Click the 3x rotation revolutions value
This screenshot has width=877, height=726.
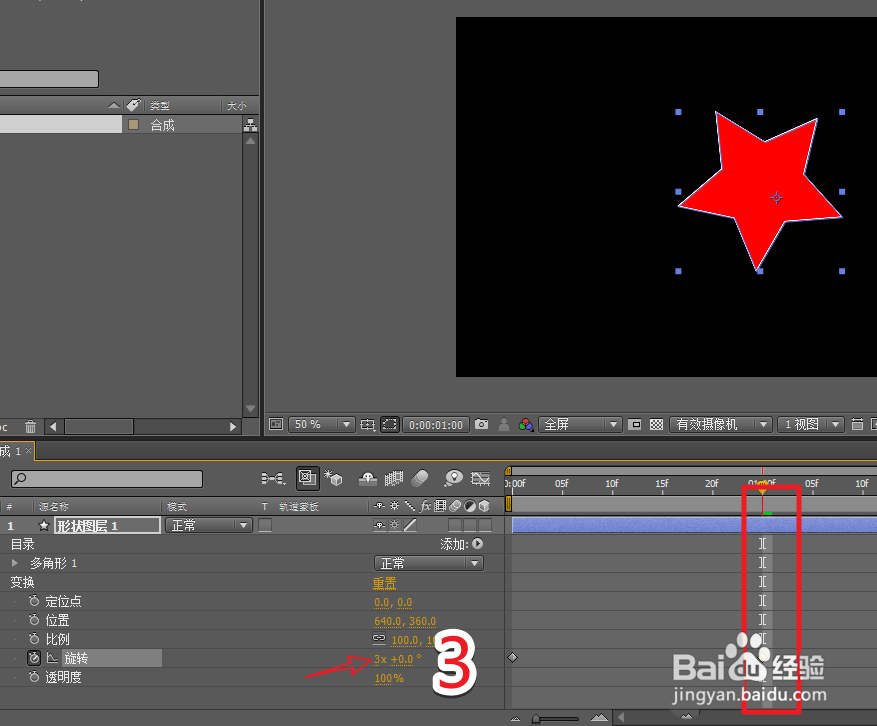[380, 659]
